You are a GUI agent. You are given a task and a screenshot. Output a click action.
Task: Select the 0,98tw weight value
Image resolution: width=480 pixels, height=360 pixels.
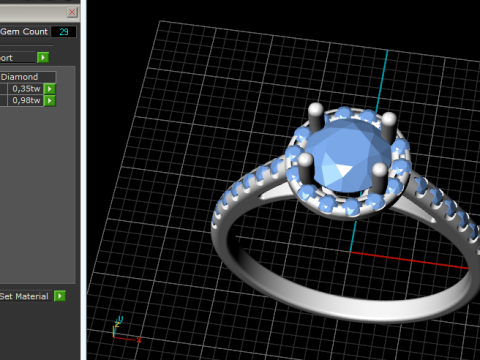26,100
